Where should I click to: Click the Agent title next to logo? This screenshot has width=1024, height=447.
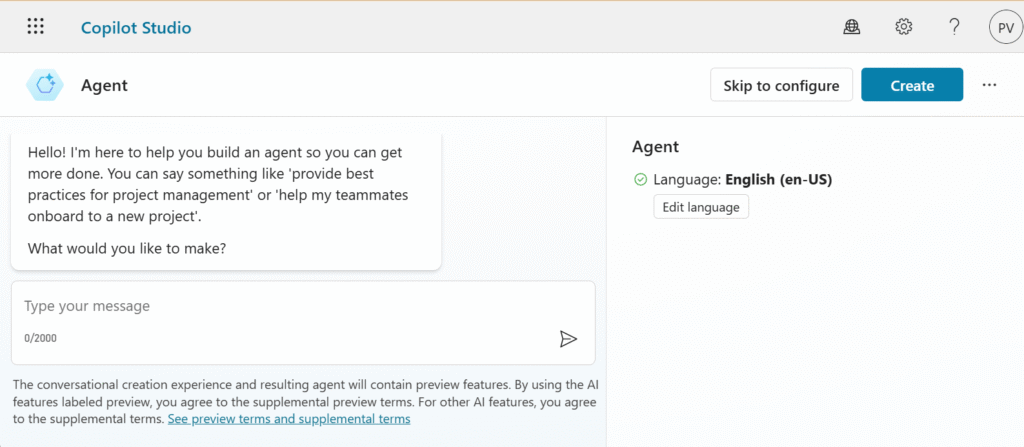click(104, 86)
